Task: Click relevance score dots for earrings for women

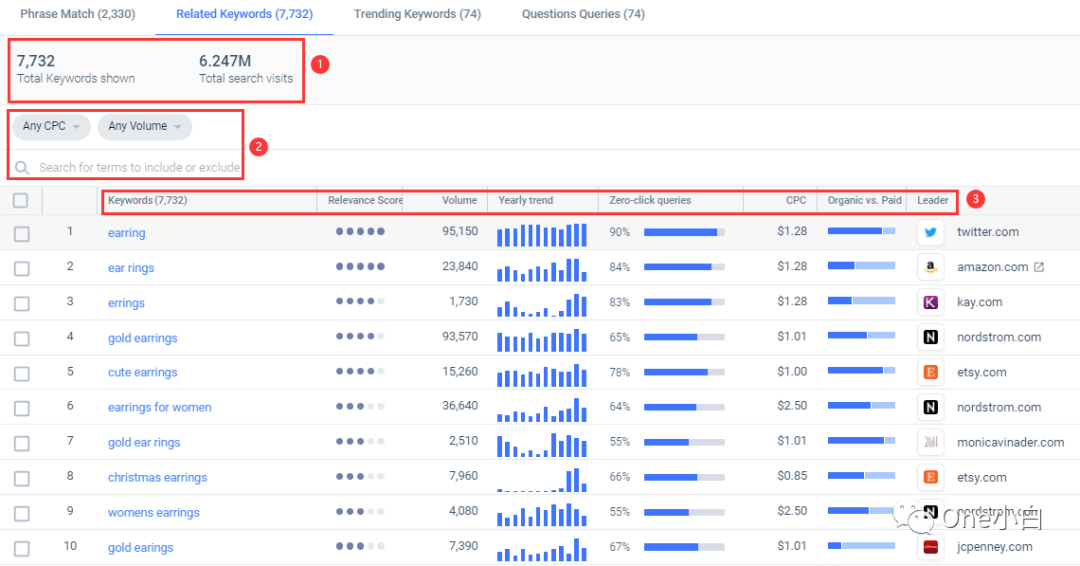Action: pos(360,406)
